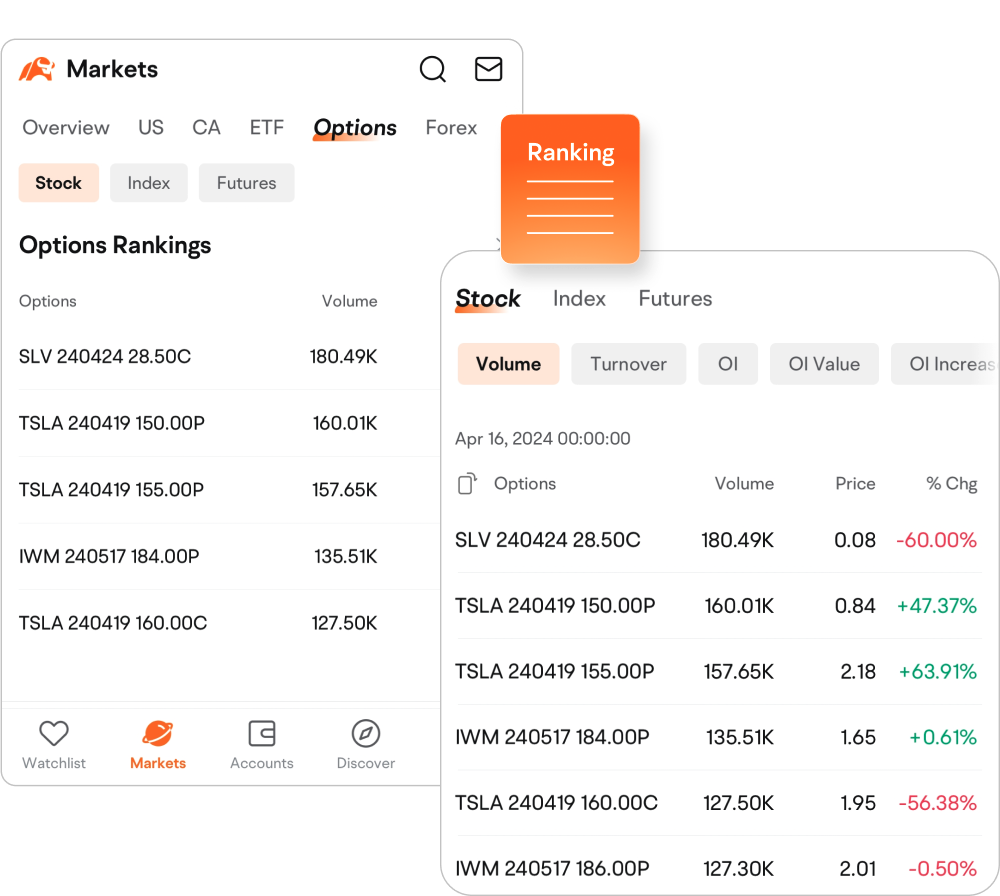The image size is (1000, 896).
Task: Switch to the ETF tab
Action: (266, 128)
